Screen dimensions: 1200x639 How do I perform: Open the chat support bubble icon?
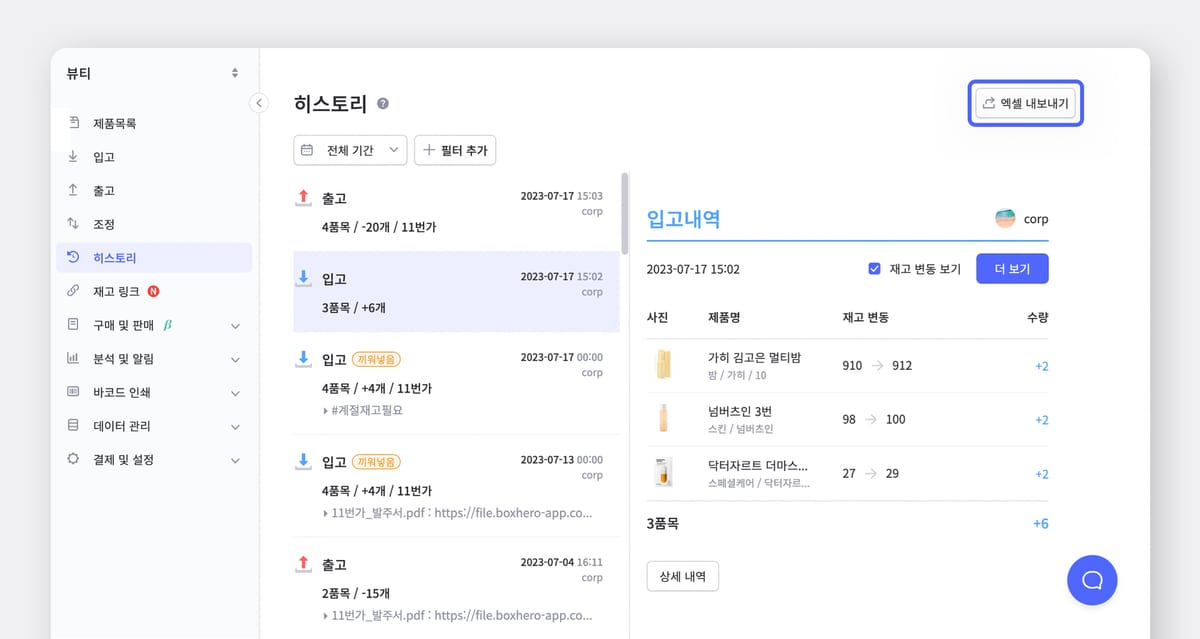[x=1092, y=580]
